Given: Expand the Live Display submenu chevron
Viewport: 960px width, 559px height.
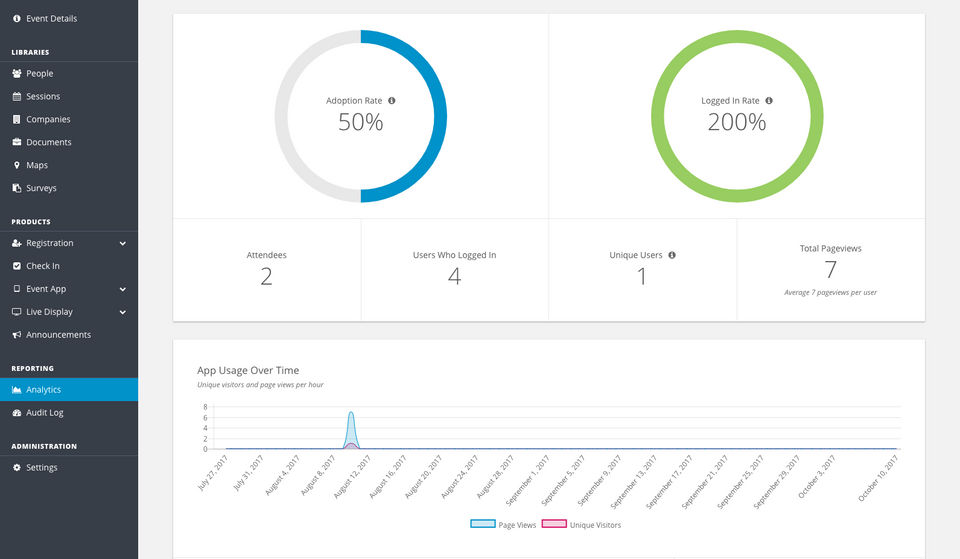Looking at the screenshot, I should 122,312.
